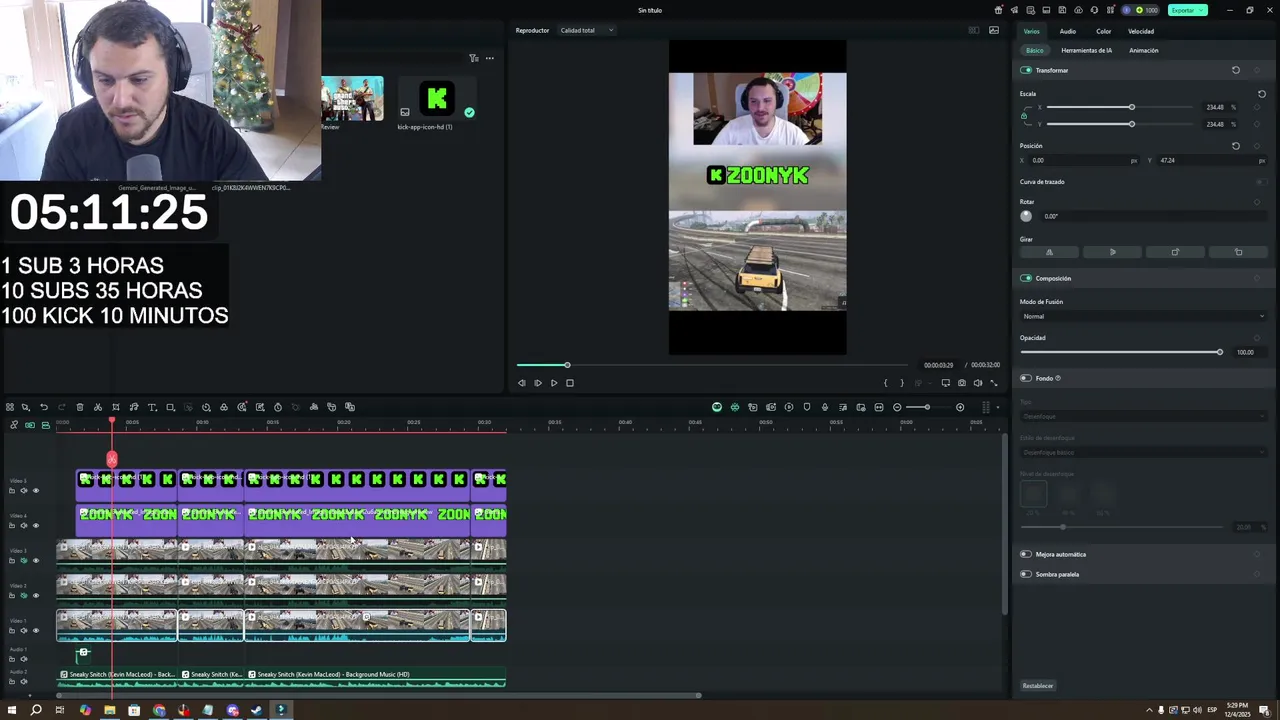The image size is (1280, 720).
Task: Zoom out the timeline with minus icon
Action: tap(897, 407)
